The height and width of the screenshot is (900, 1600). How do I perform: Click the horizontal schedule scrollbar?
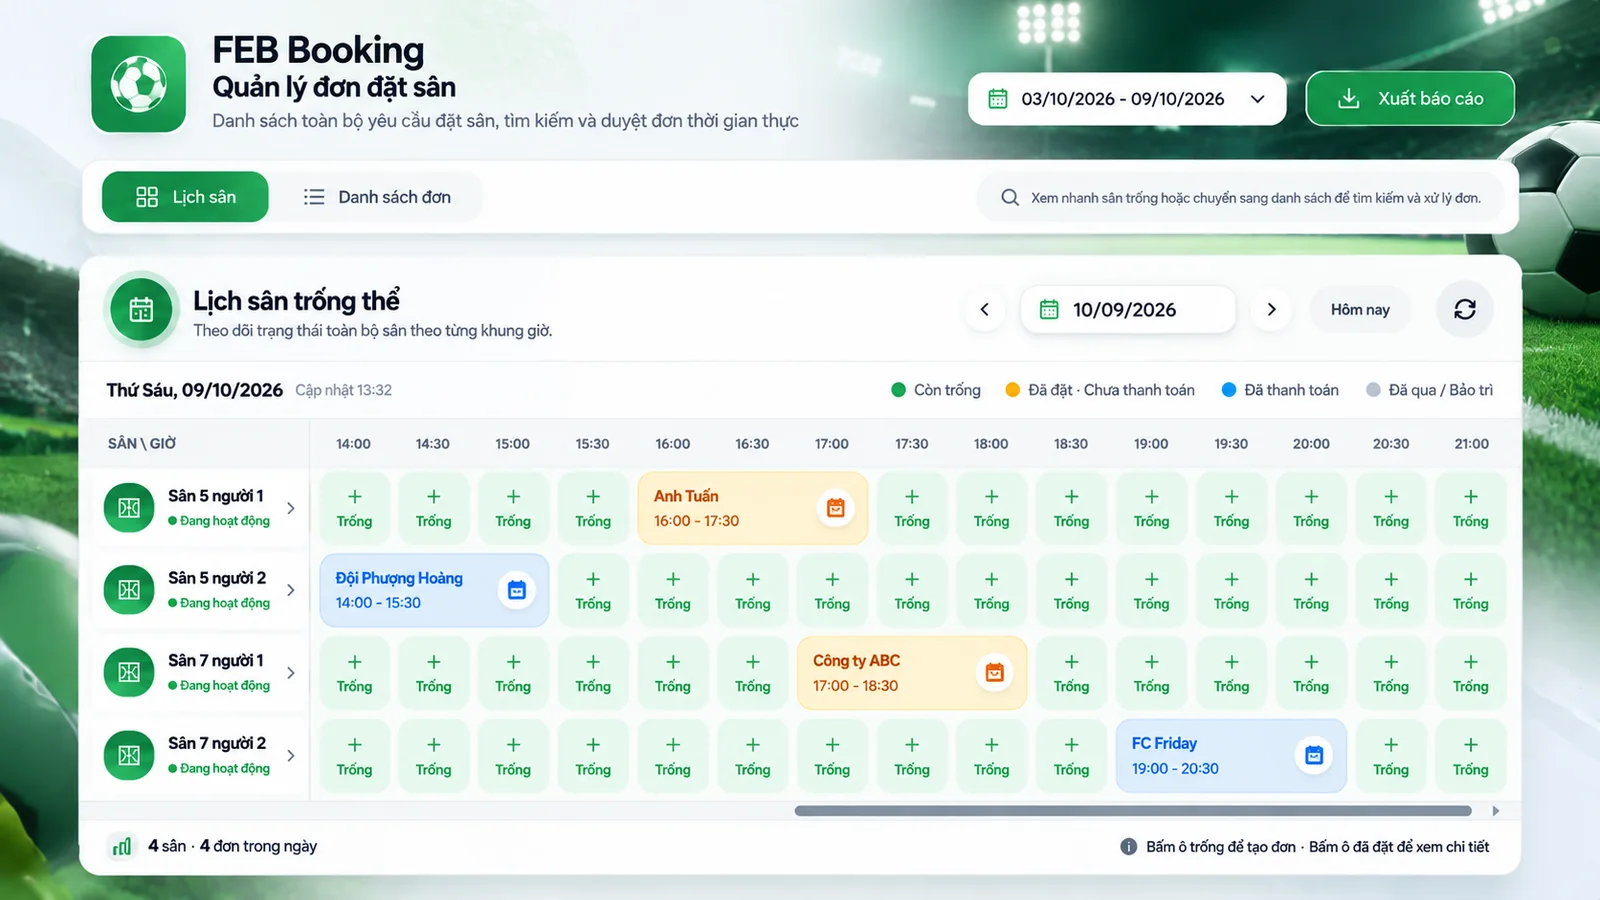click(1133, 811)
